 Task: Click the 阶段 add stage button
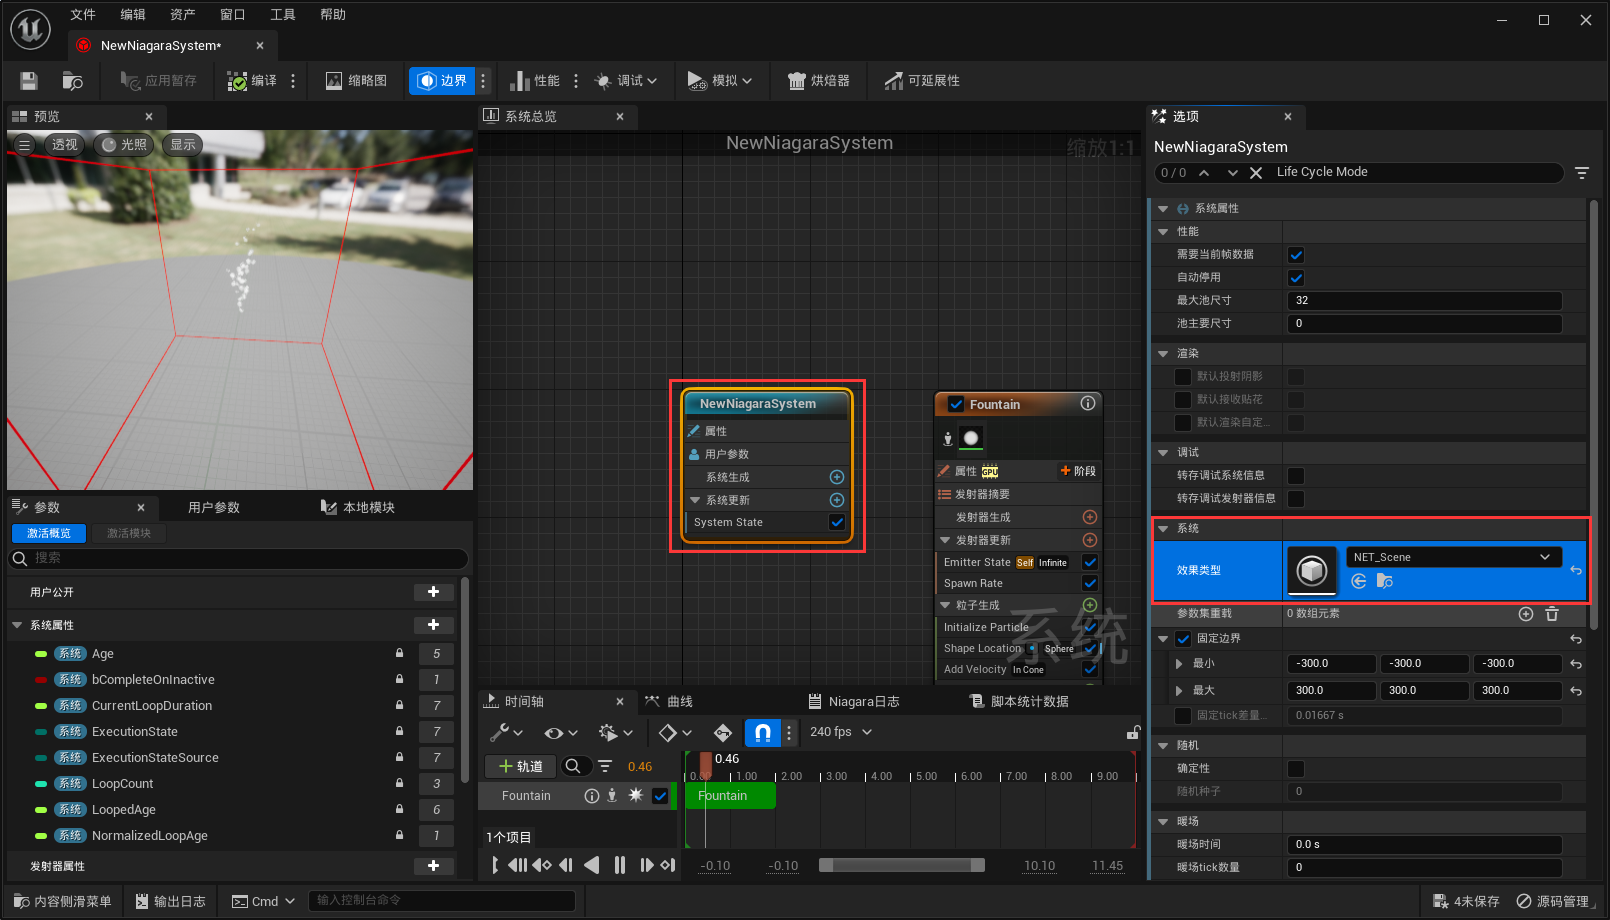tap(1078, 471)
